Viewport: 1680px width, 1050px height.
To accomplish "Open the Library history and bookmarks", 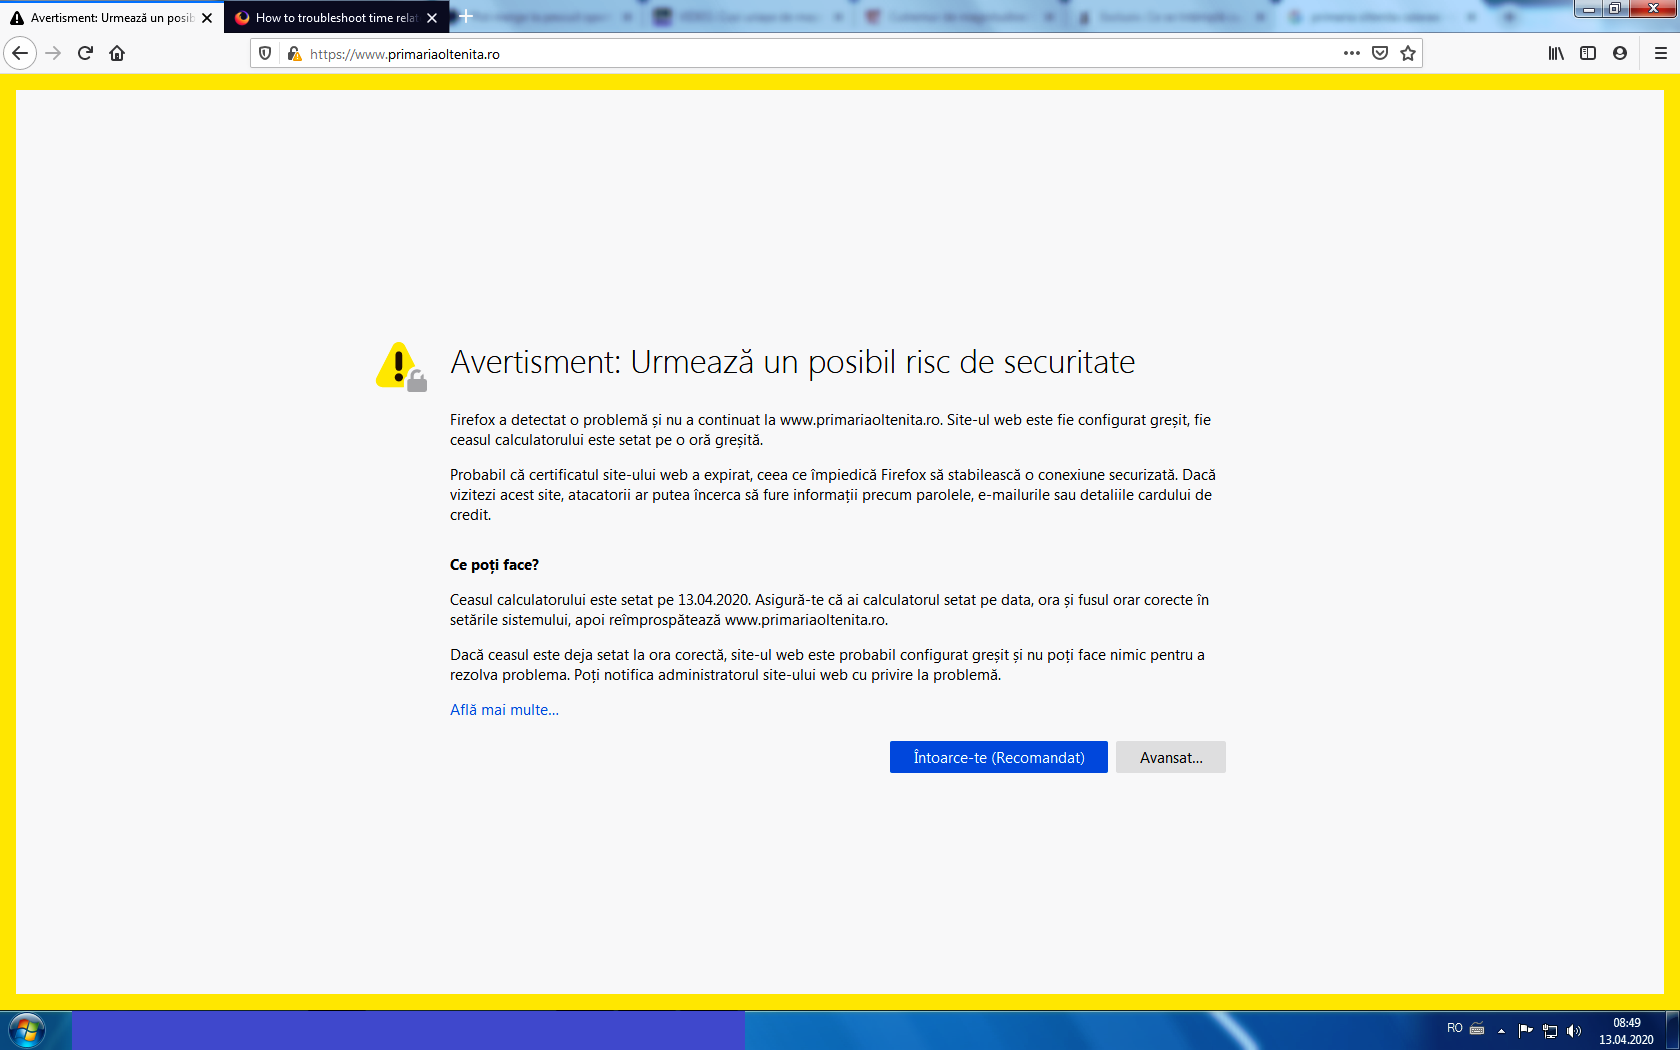I will 1556,53.
